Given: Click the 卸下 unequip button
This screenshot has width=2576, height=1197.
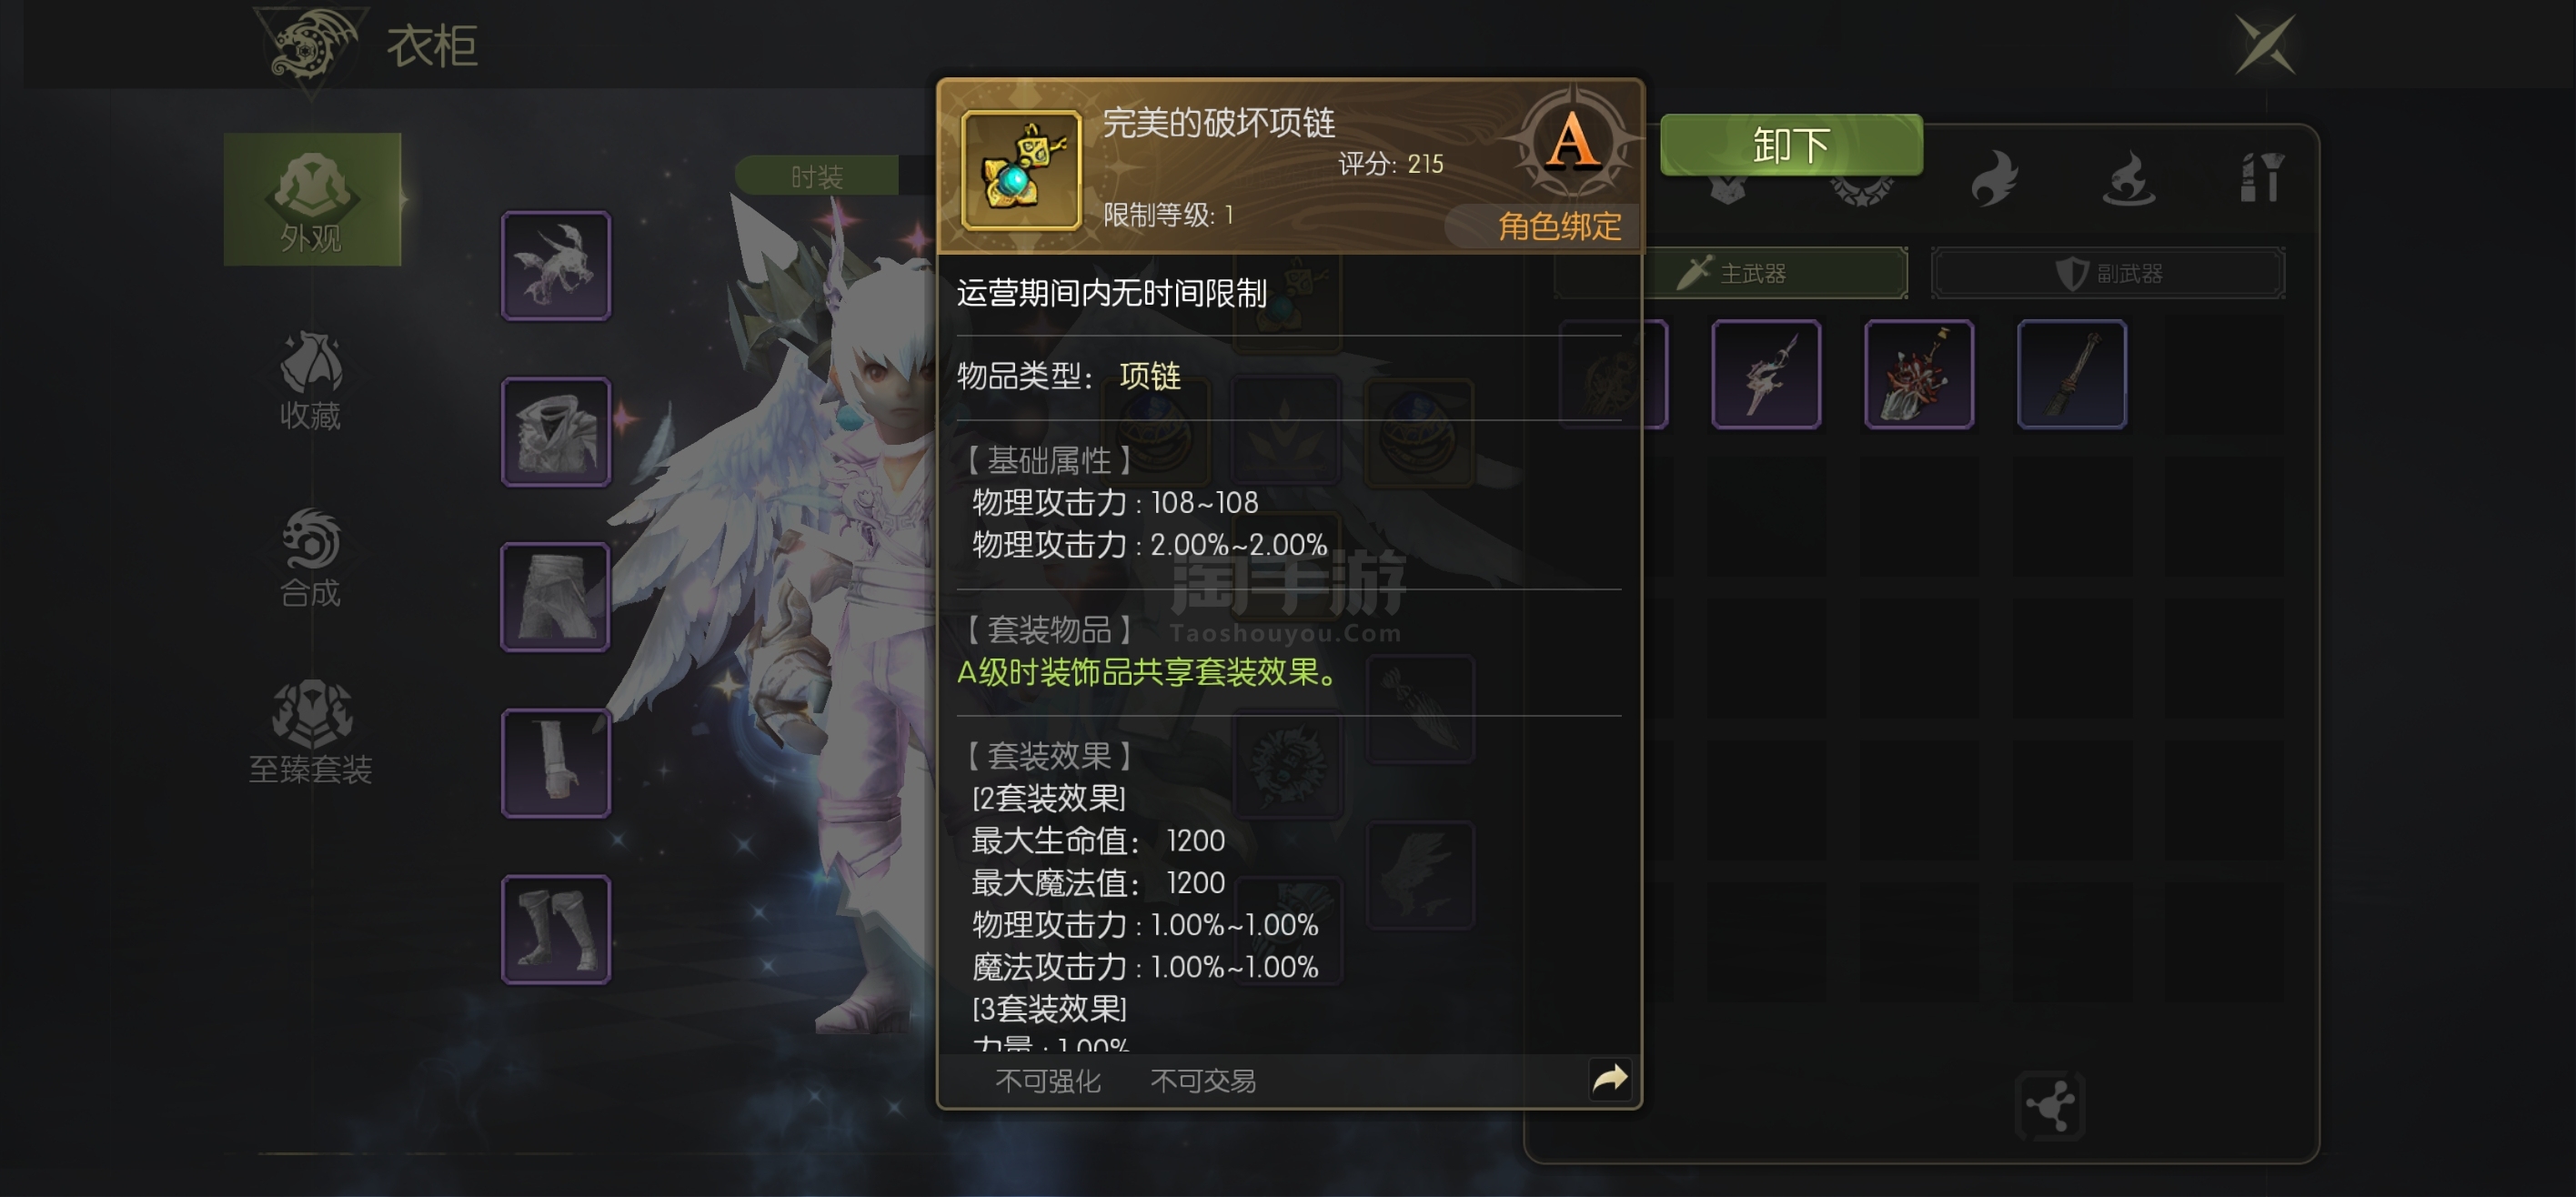Looking at the screenshot, I should 1791,145.
